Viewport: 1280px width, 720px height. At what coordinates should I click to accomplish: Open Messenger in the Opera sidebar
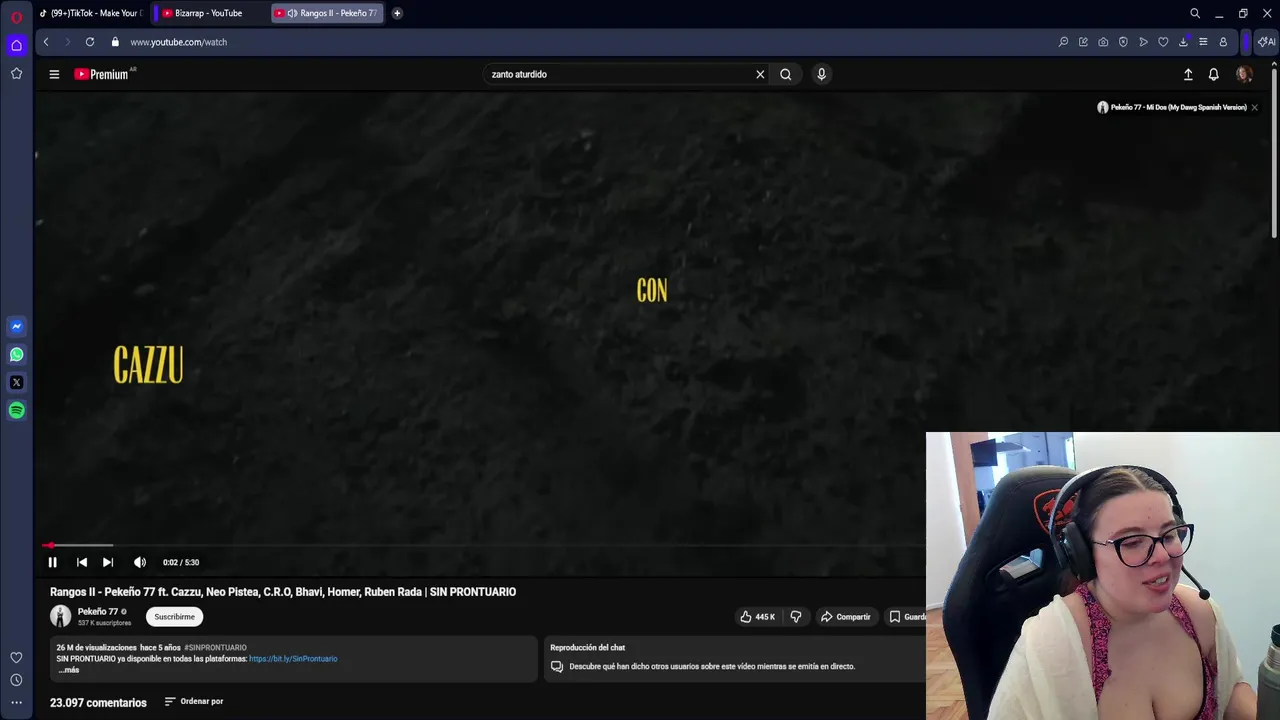(16, 326)
